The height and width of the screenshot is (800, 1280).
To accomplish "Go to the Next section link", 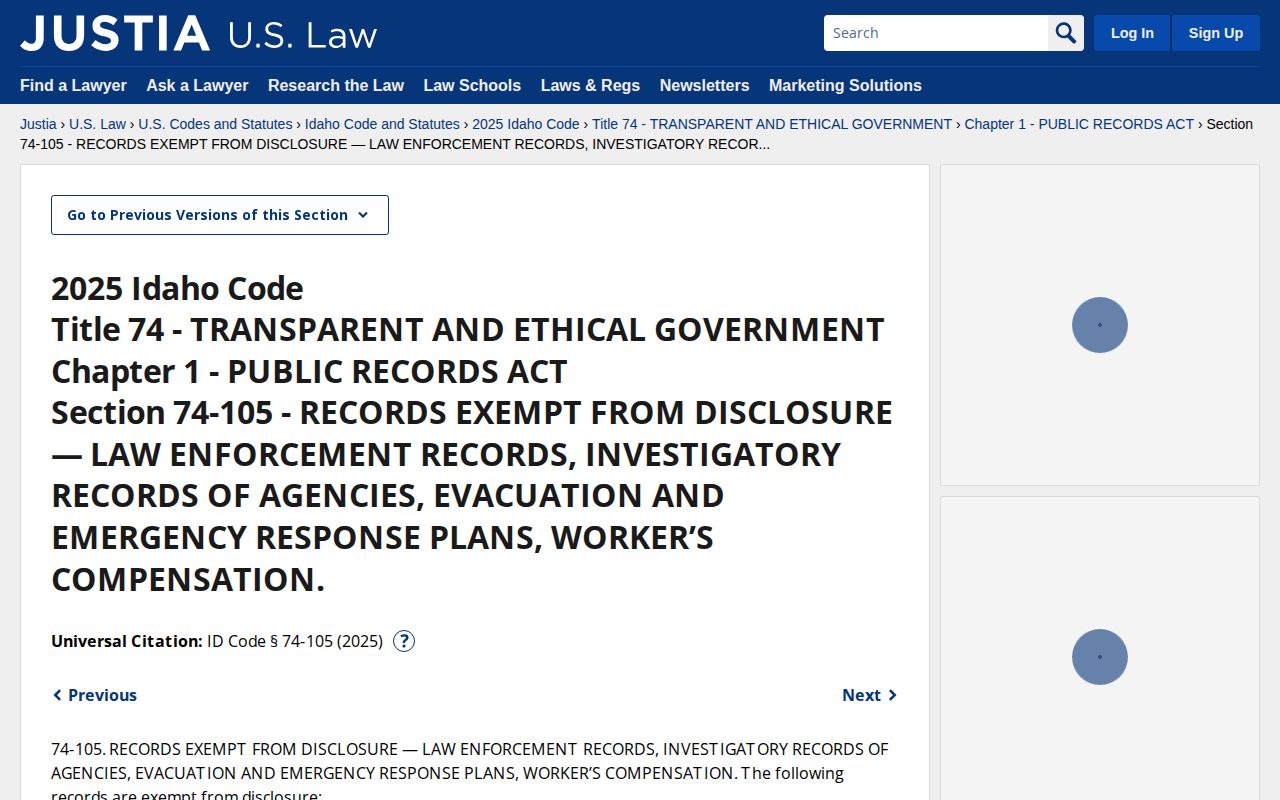I will click(x=870, y=695).
